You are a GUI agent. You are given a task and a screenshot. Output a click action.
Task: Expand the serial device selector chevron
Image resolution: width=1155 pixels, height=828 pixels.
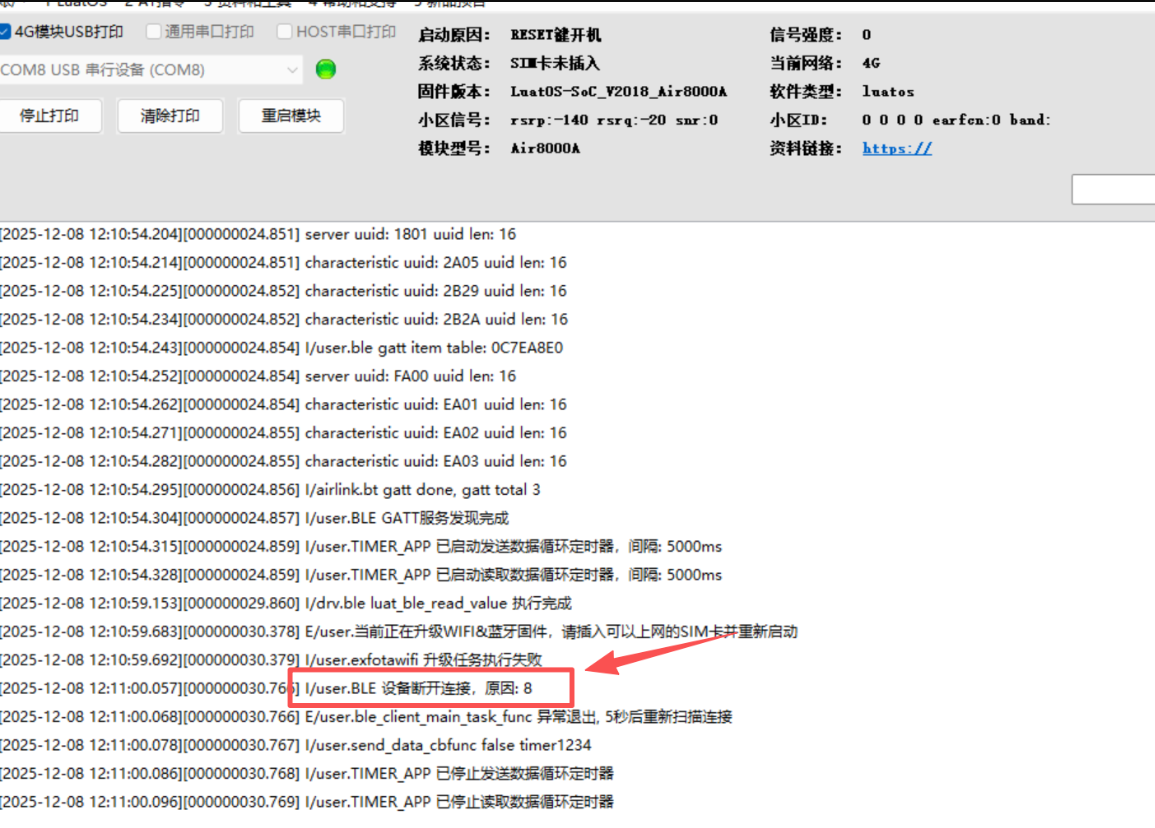(x=291, y=70)
